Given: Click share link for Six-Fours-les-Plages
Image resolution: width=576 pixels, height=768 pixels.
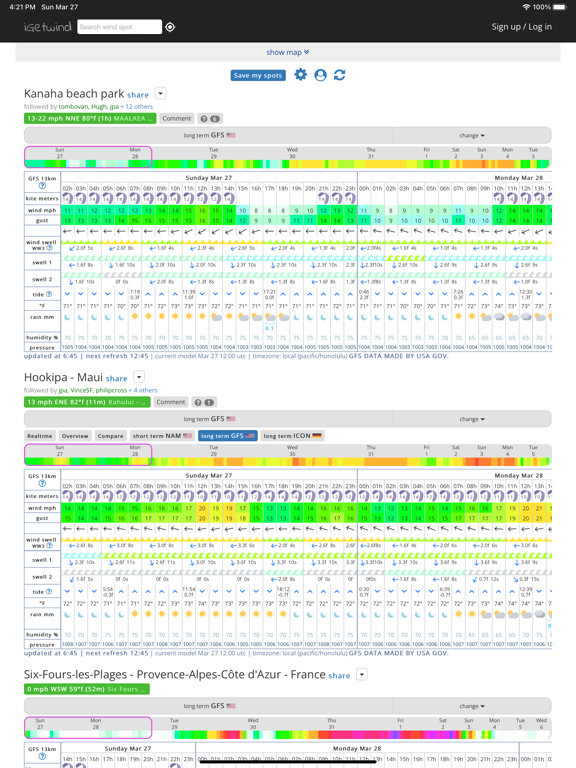Looking at the screenshot, I should (339, 676).
